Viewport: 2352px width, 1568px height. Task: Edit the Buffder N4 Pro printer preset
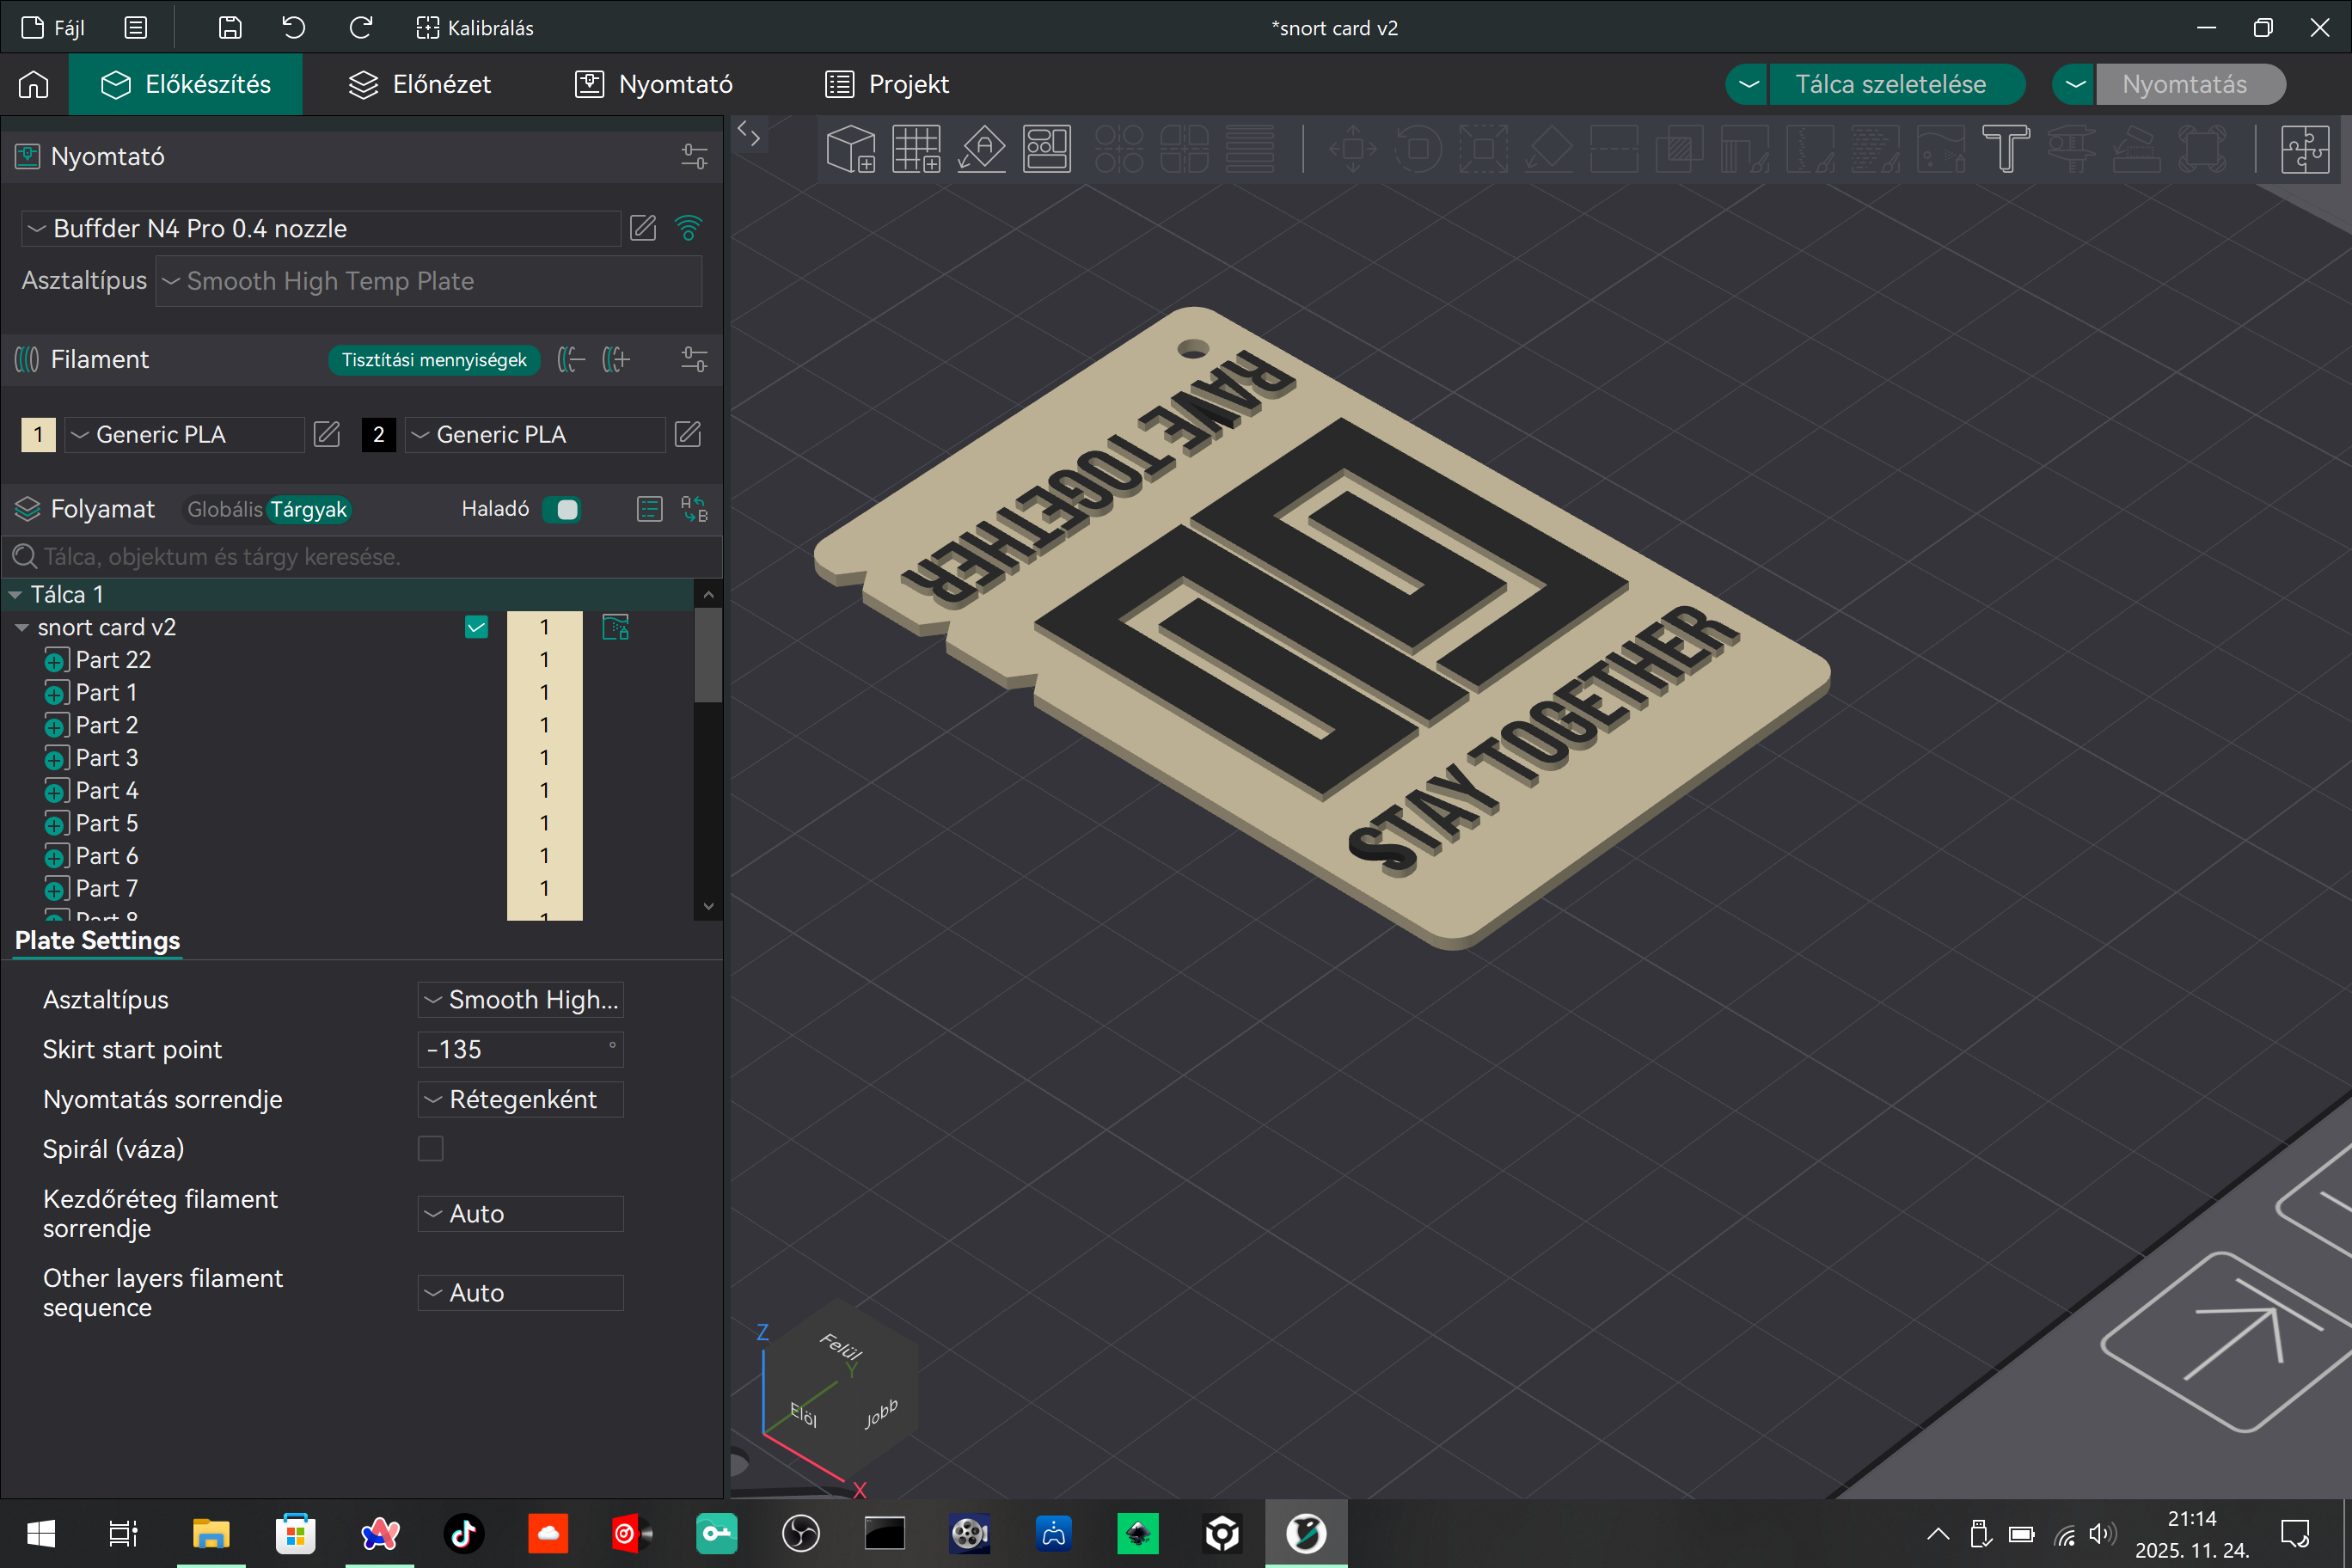(643, 228)
